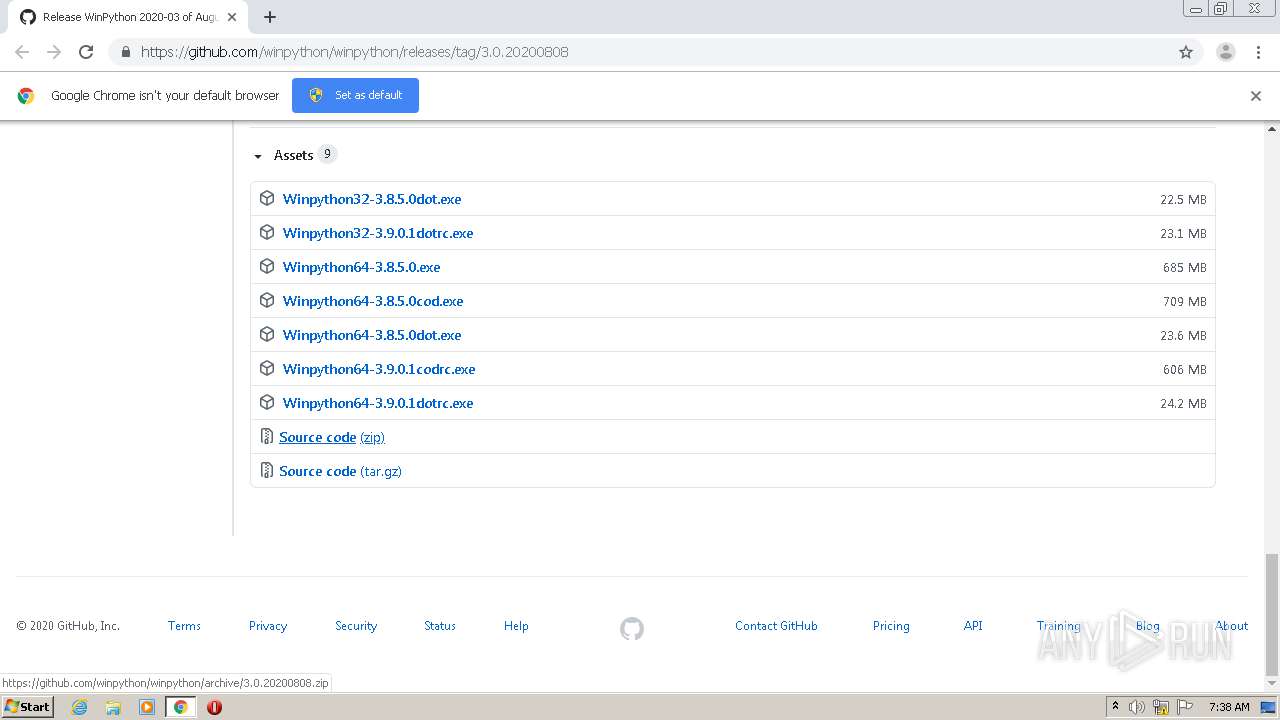Image resolution: width=1280 pixels, height=720 pixels.
Task: Click zip file icon beside Source code (zip)
Action: pos(267,436)
